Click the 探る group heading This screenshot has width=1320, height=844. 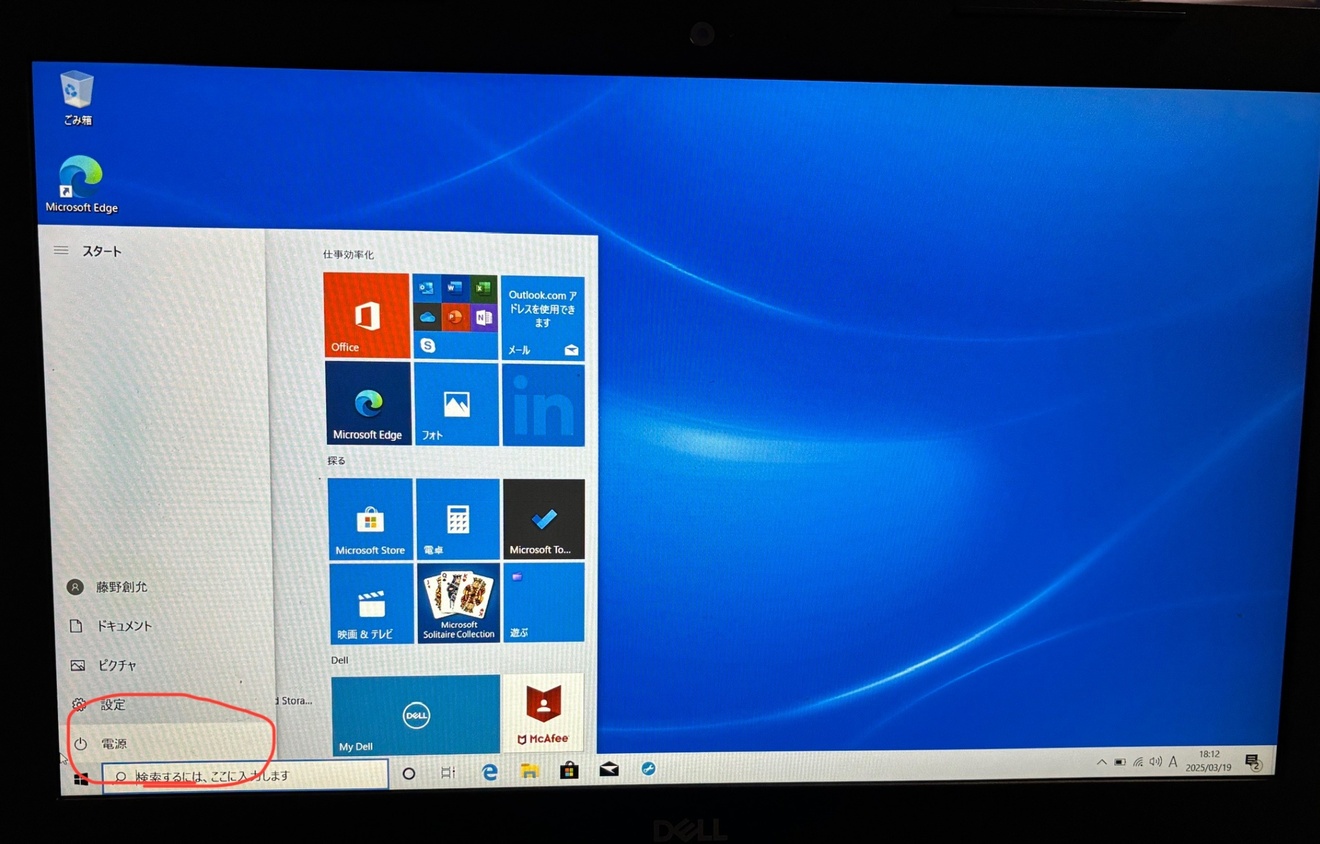coord(336,461)
